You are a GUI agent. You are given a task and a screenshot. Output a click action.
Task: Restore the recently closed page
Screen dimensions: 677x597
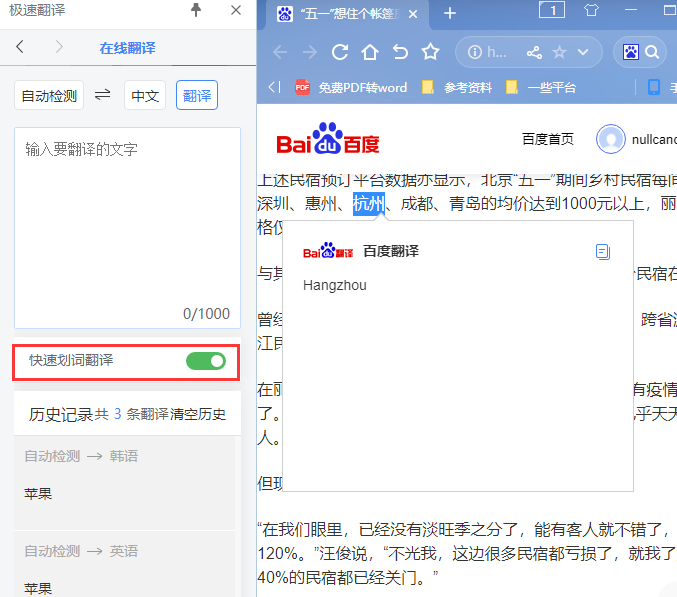[x=400, y=52]
